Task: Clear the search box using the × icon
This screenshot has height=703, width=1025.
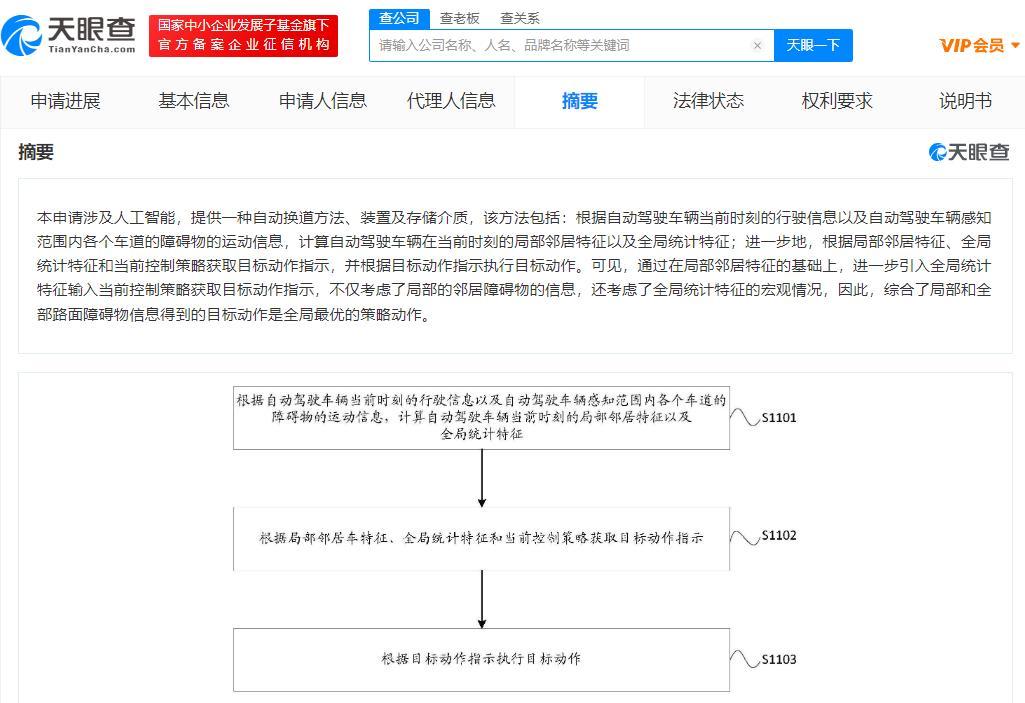Action: point(757,45)
